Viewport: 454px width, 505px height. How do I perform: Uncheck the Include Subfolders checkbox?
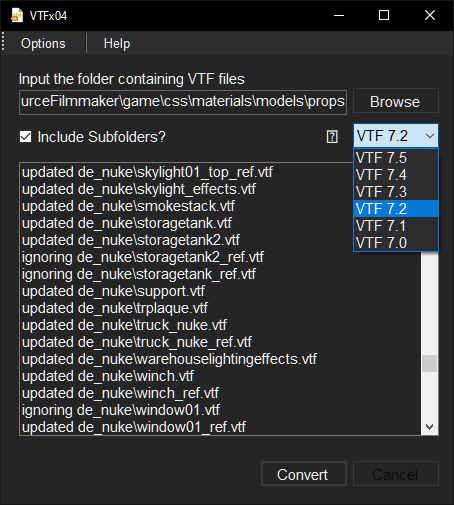25,137
